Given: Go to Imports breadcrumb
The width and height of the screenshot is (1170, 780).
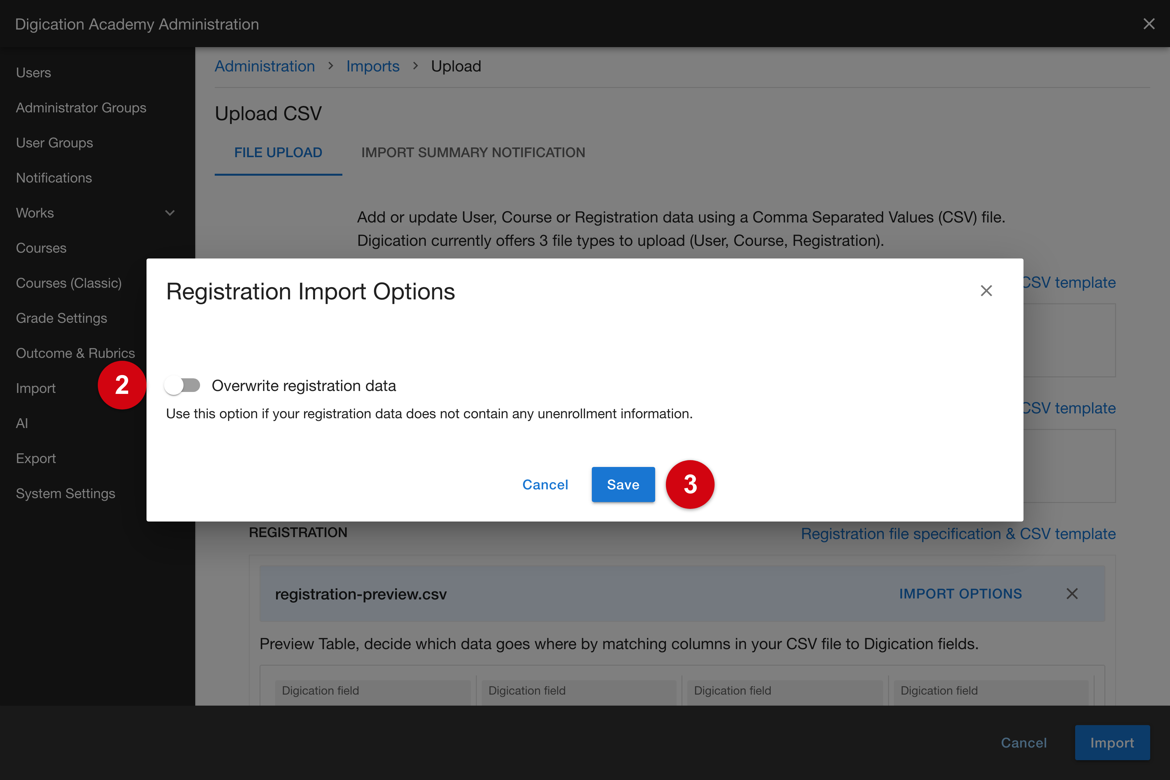Looking at the screenshot, I should coord(372,66).
